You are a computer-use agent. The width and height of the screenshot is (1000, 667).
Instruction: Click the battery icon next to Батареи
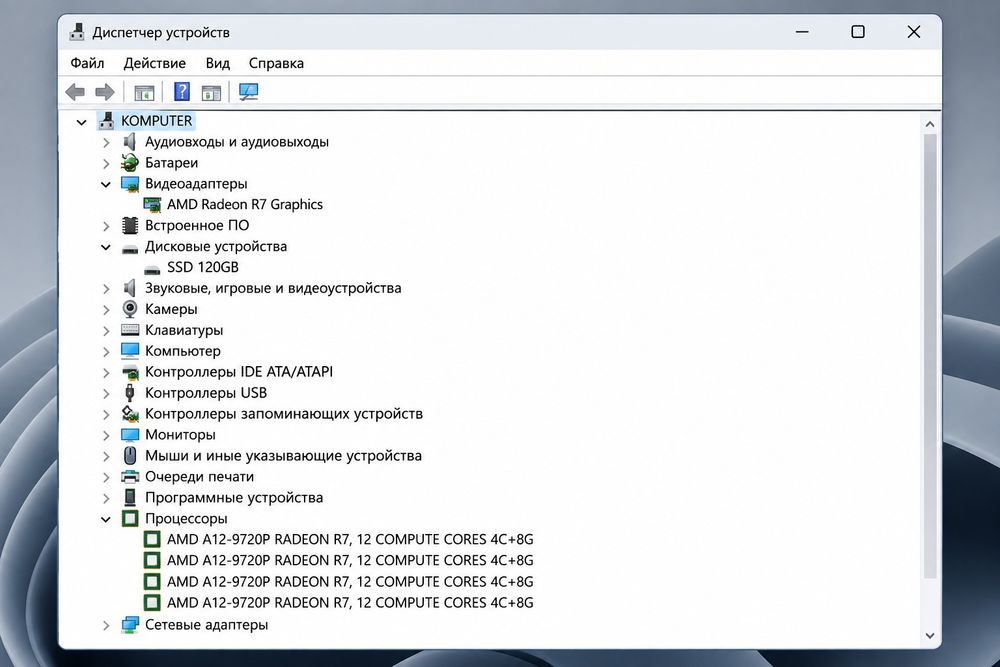pyautogui.click(x=129, y=163)
